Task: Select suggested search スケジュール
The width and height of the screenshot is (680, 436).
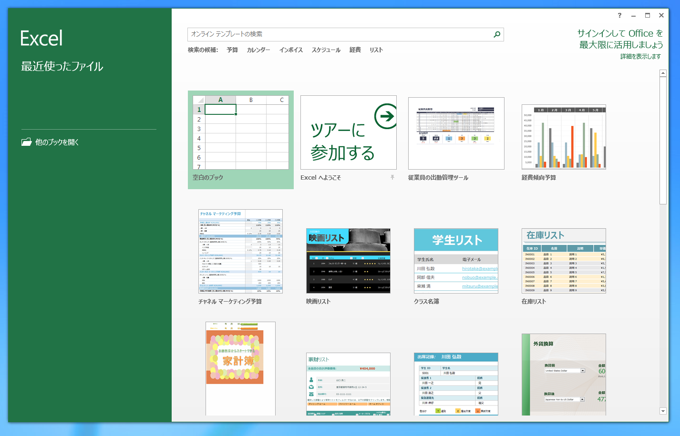Action: pos(326,50)
